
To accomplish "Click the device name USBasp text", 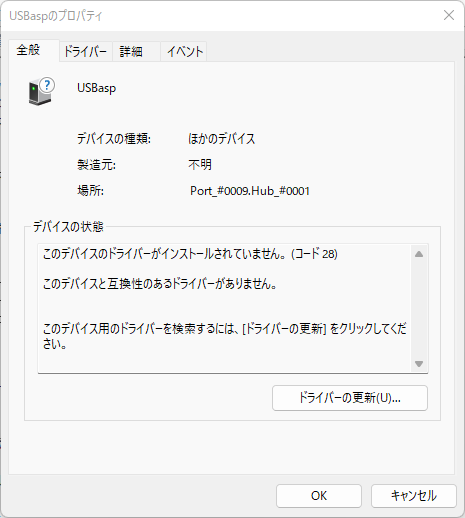I will (97, 88).
